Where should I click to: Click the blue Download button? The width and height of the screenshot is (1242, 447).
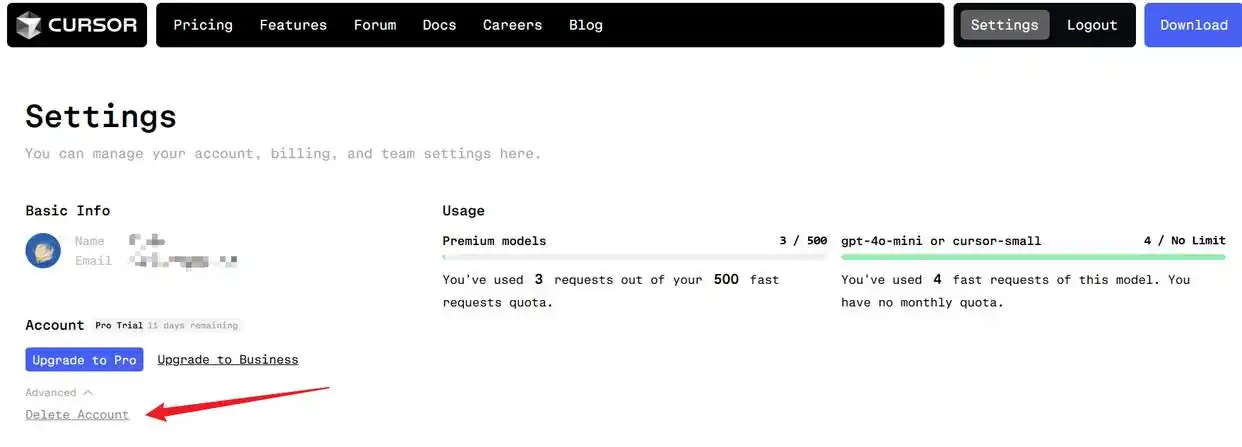[x=1193, y=25]
